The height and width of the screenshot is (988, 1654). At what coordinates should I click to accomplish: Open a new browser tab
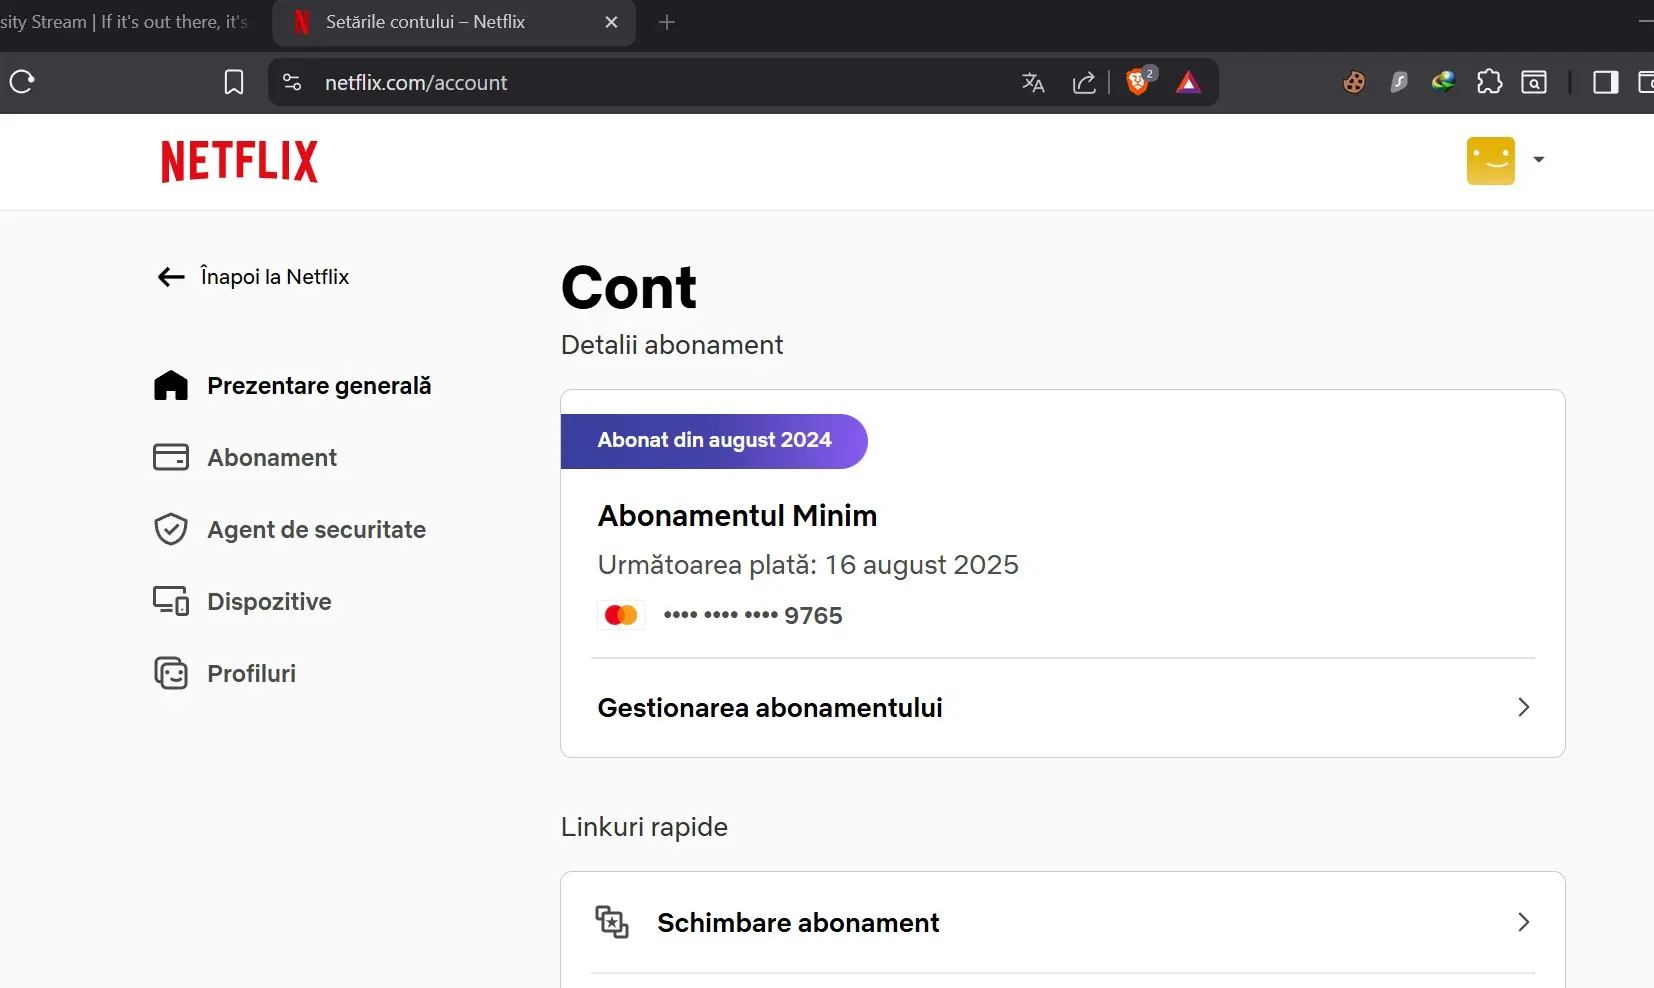click(x=667, y=22)
